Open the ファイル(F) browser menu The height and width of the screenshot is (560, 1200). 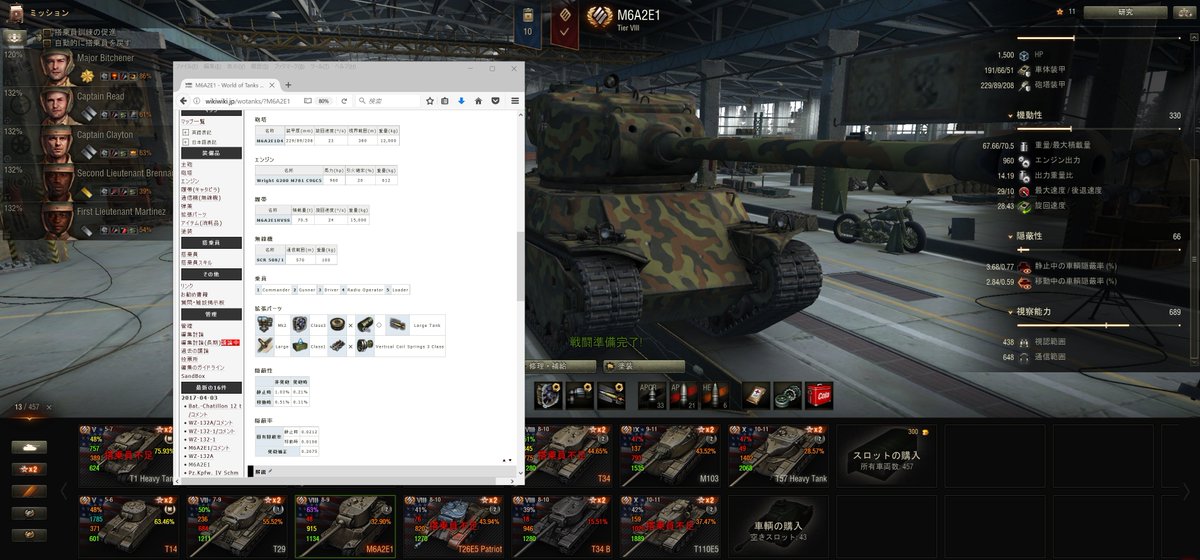point(187,66)
